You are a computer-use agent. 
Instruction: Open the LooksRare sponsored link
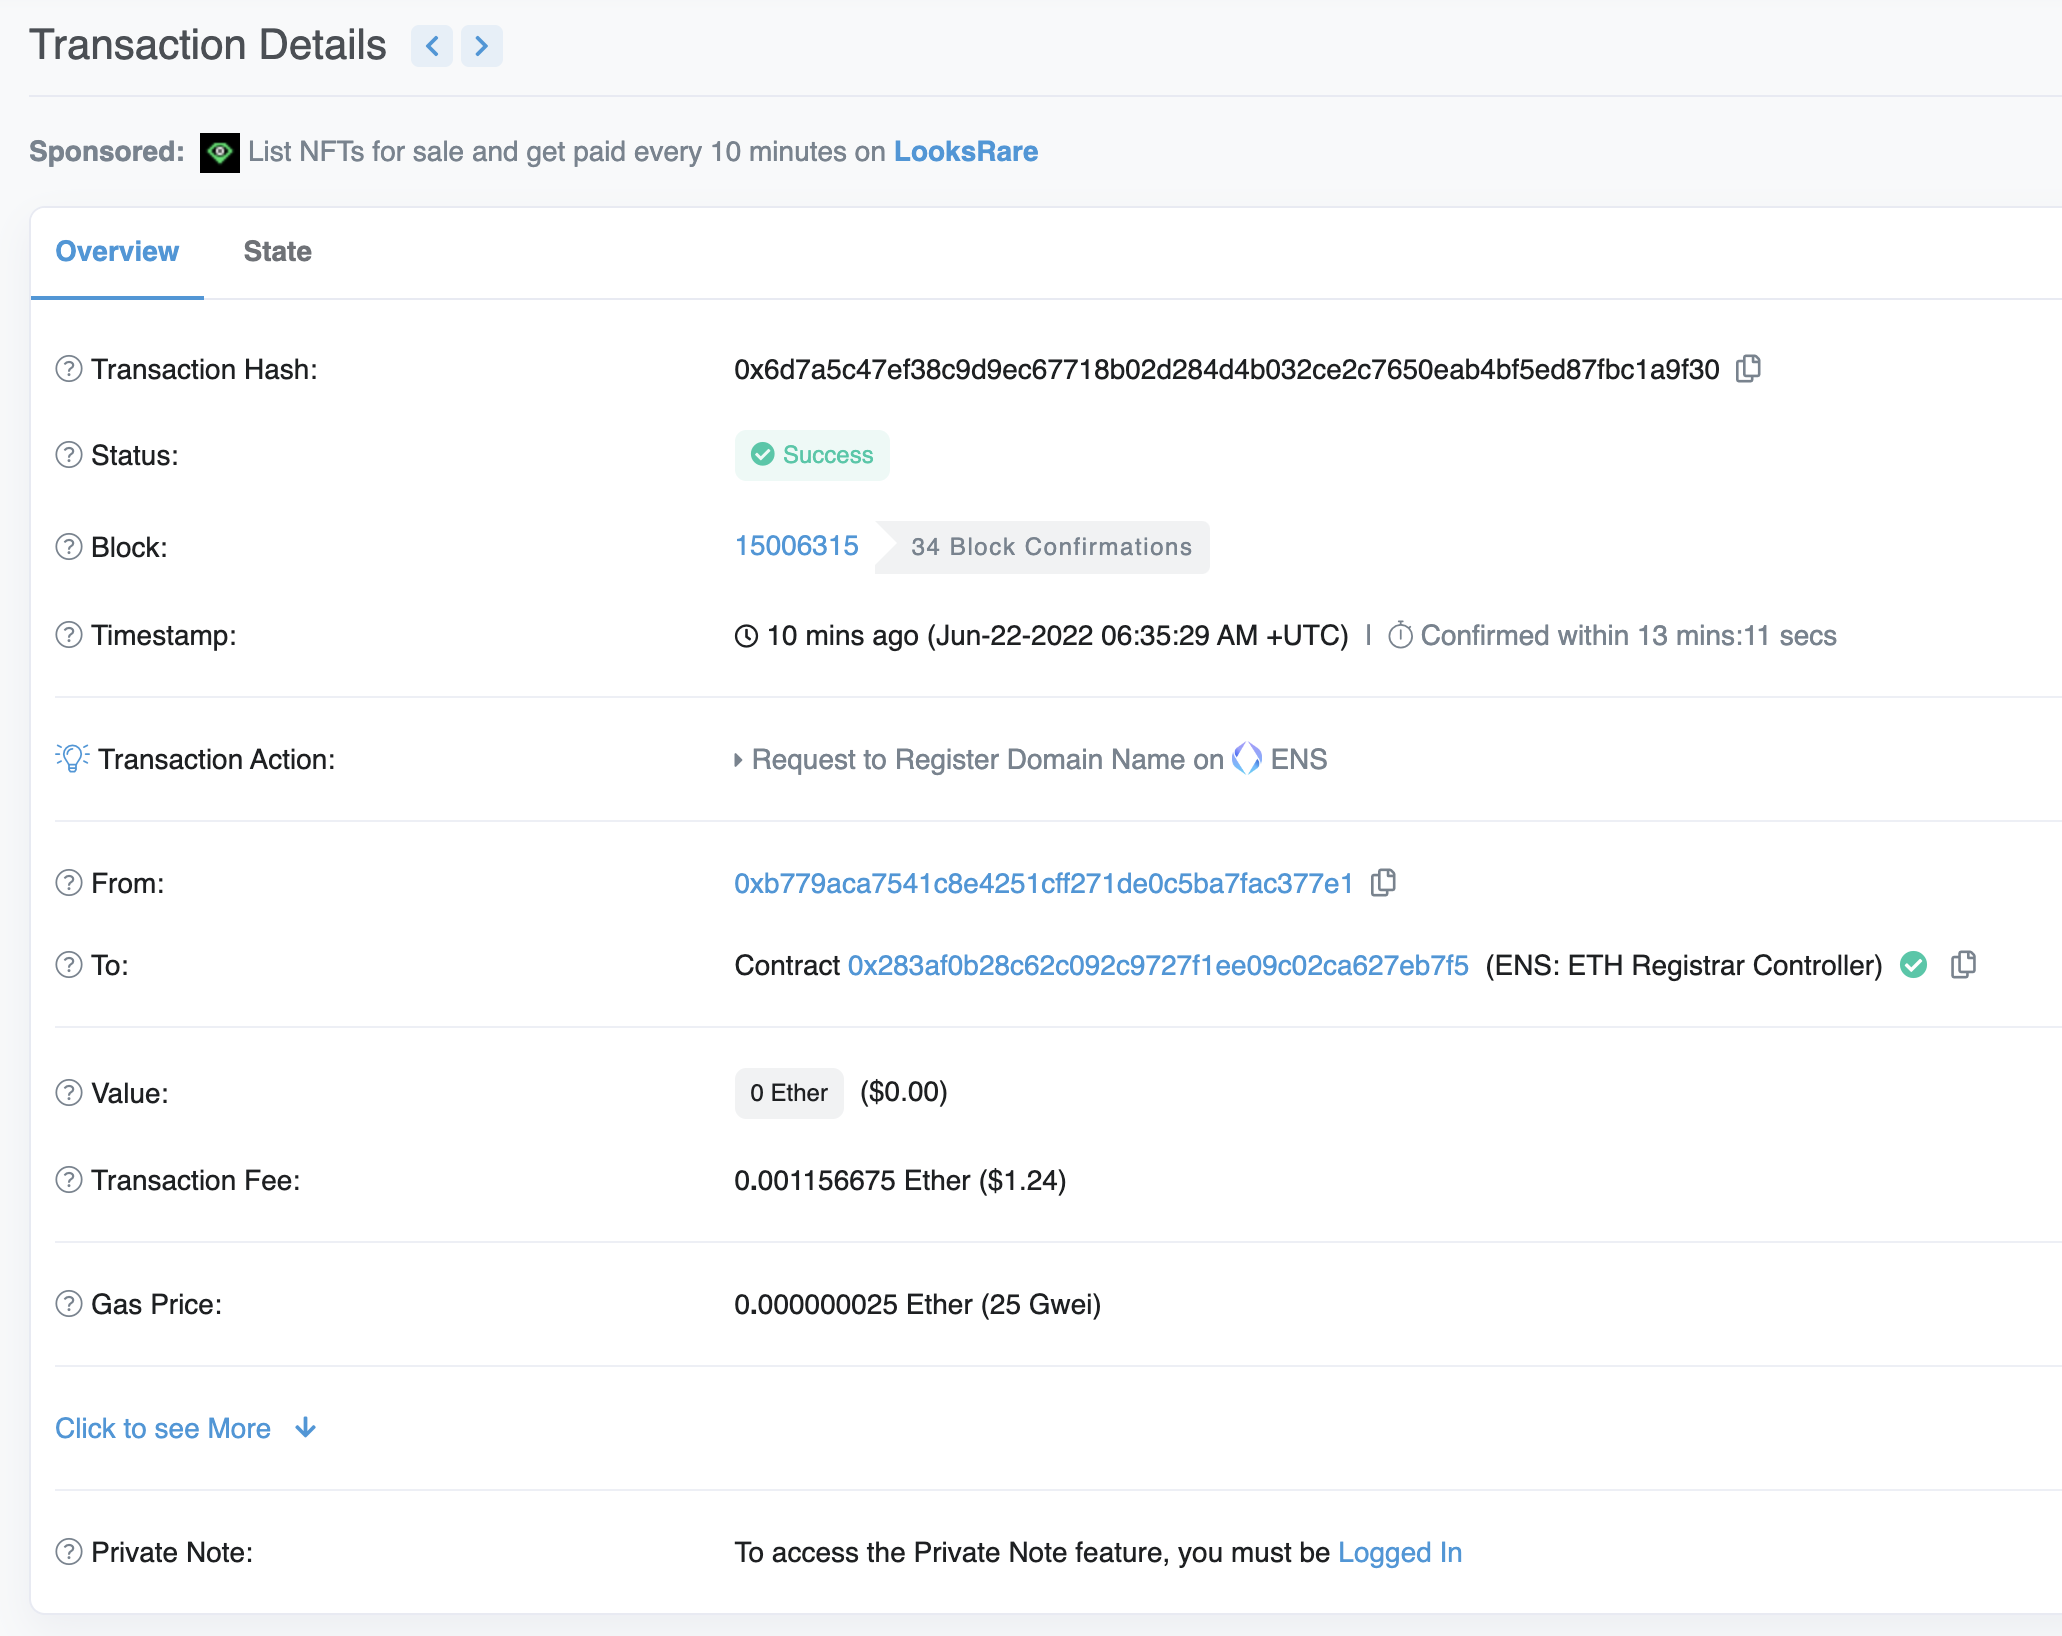click(965, 152)
